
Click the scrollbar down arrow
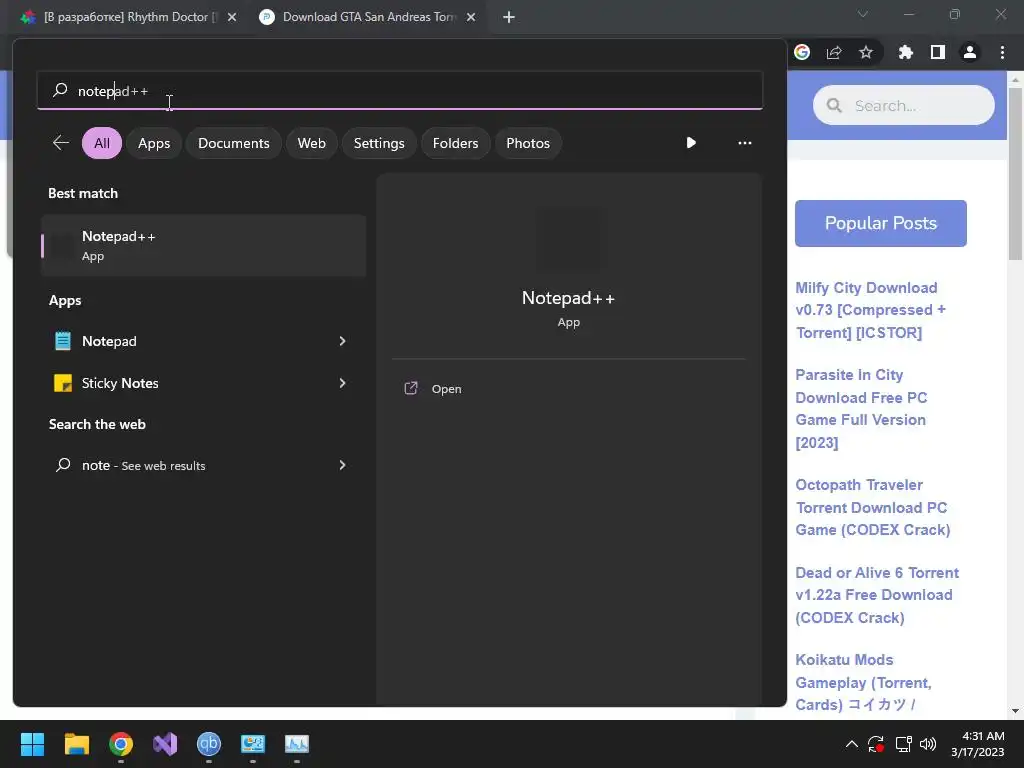pyautogui.click(x=1015, y=711)
